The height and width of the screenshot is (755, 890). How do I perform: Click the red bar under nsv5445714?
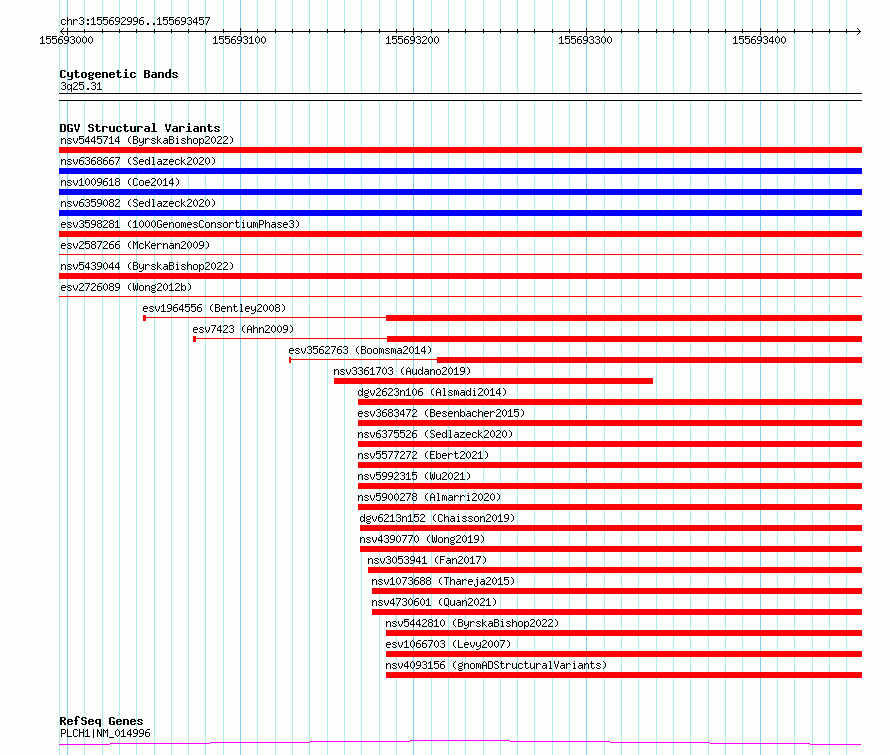pos(460,150)
